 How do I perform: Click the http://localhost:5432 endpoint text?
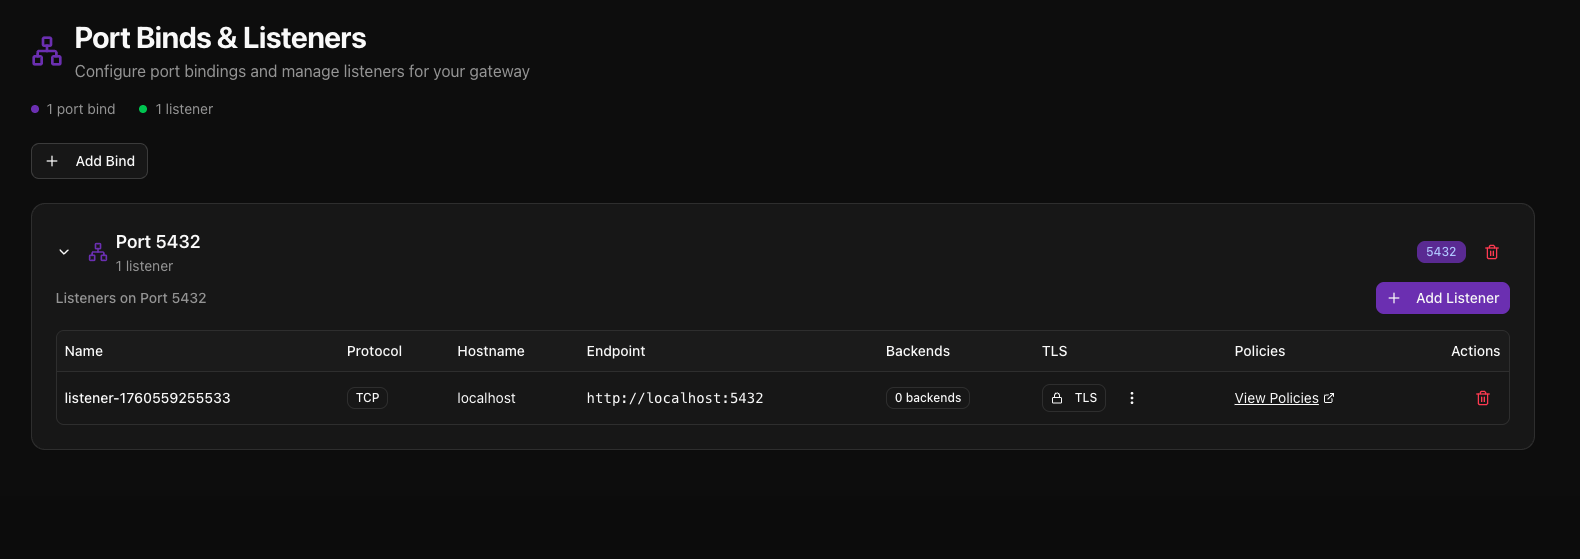tap(675, 398)
